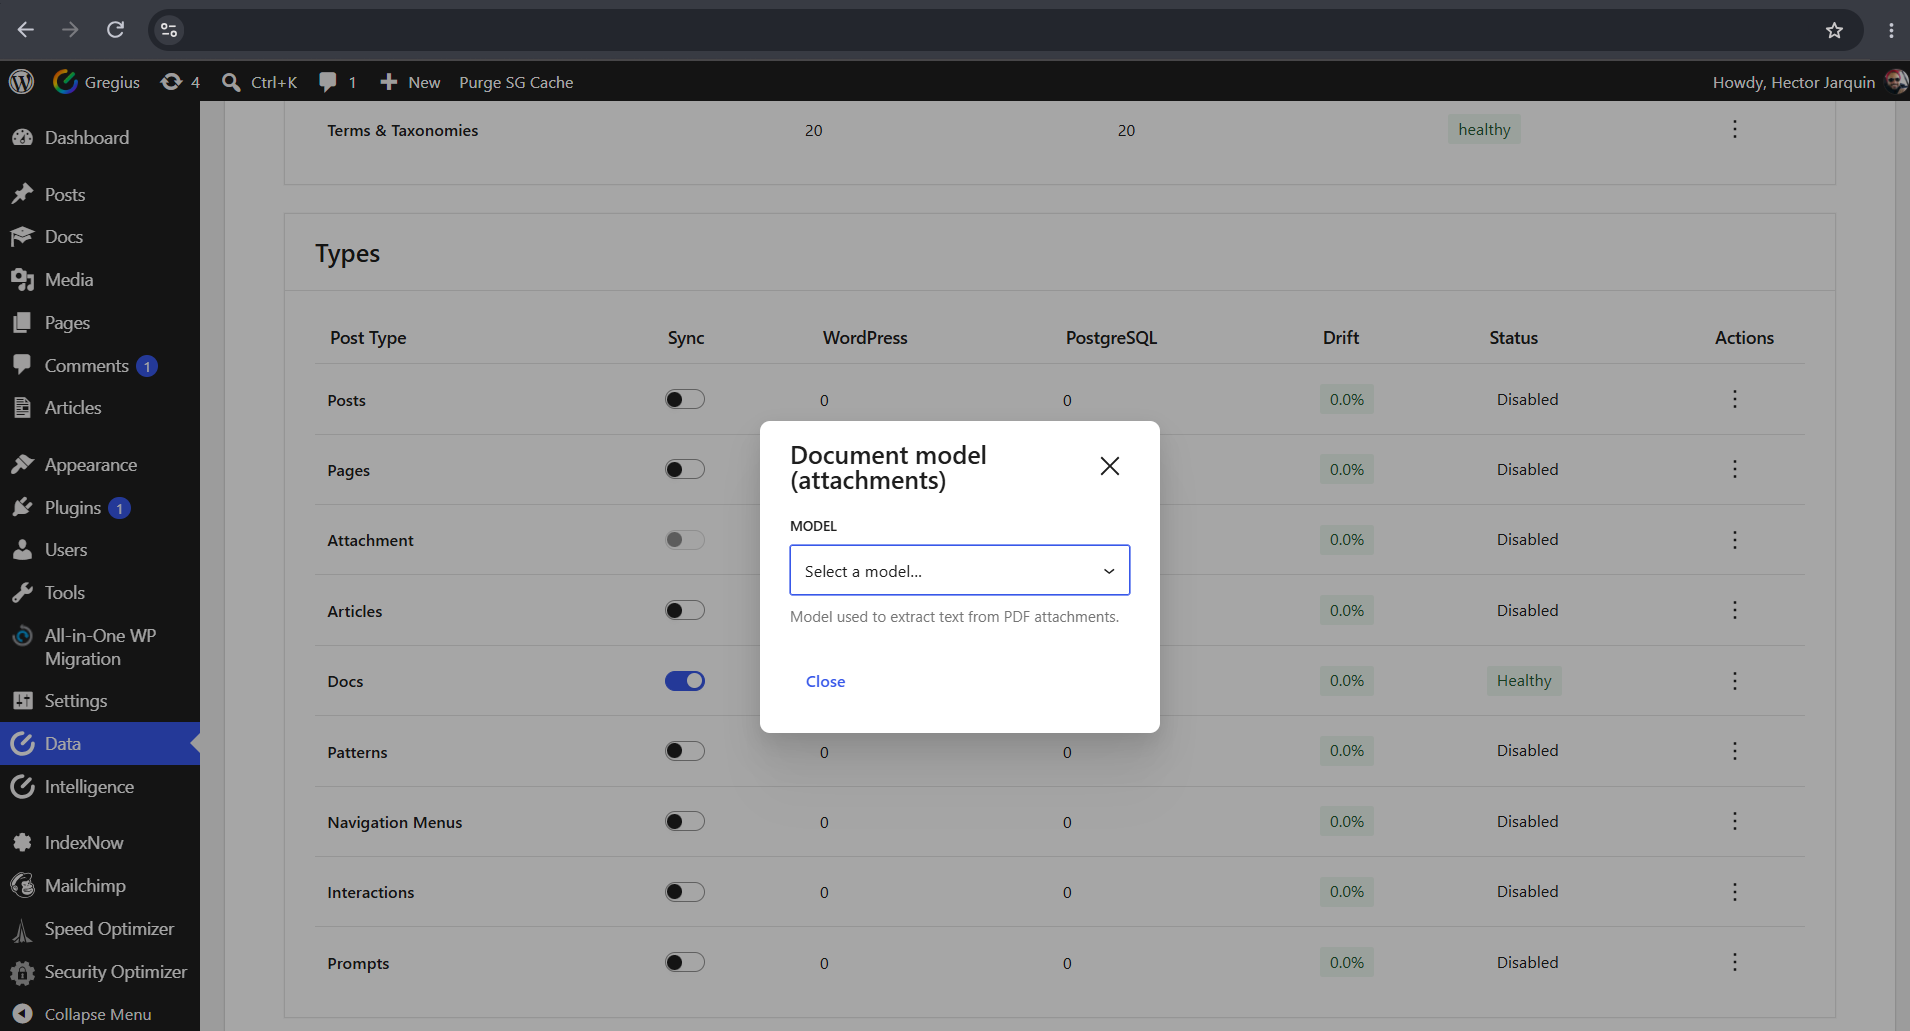Toggle sync for Articles type
This screenshot has width=1910, height=1031.
pyautogui.click(x=685, y=610)
